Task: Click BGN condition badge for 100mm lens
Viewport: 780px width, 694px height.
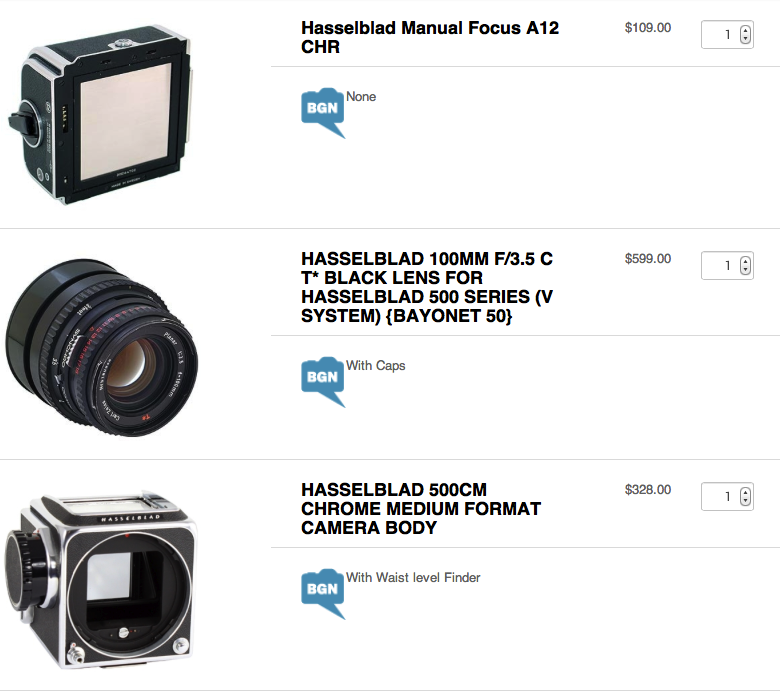Action: tap(323, 381)
